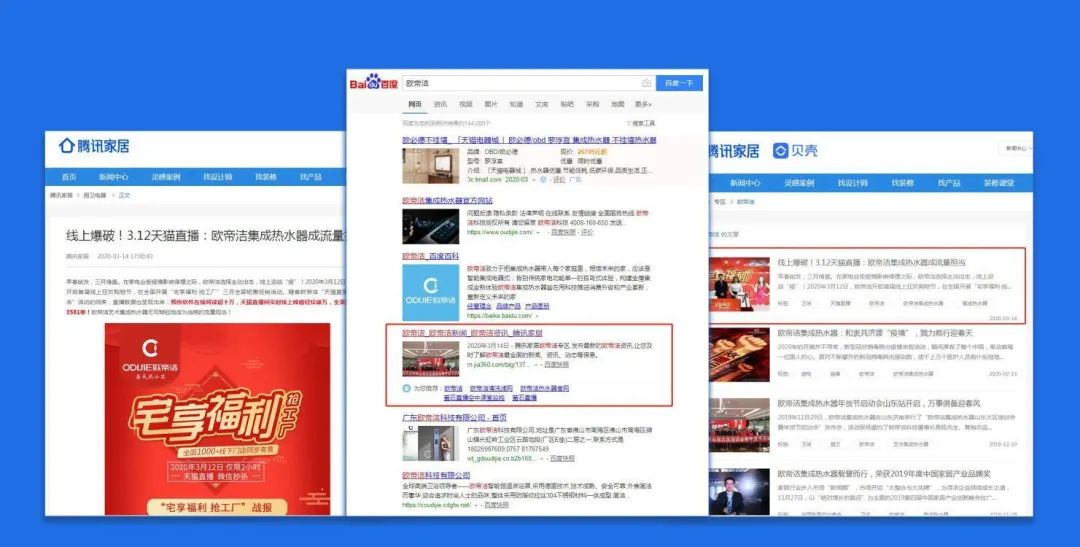Click the 贝壳 logo in right window
Screen dimensions: 1080x547
(795, 150)
